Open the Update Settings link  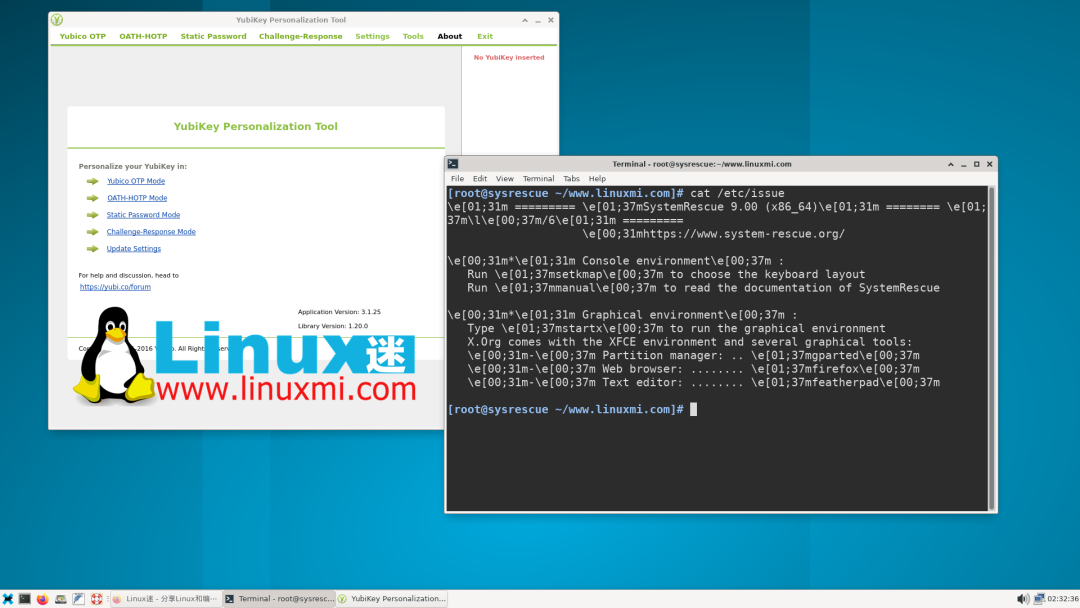point(136,248)
